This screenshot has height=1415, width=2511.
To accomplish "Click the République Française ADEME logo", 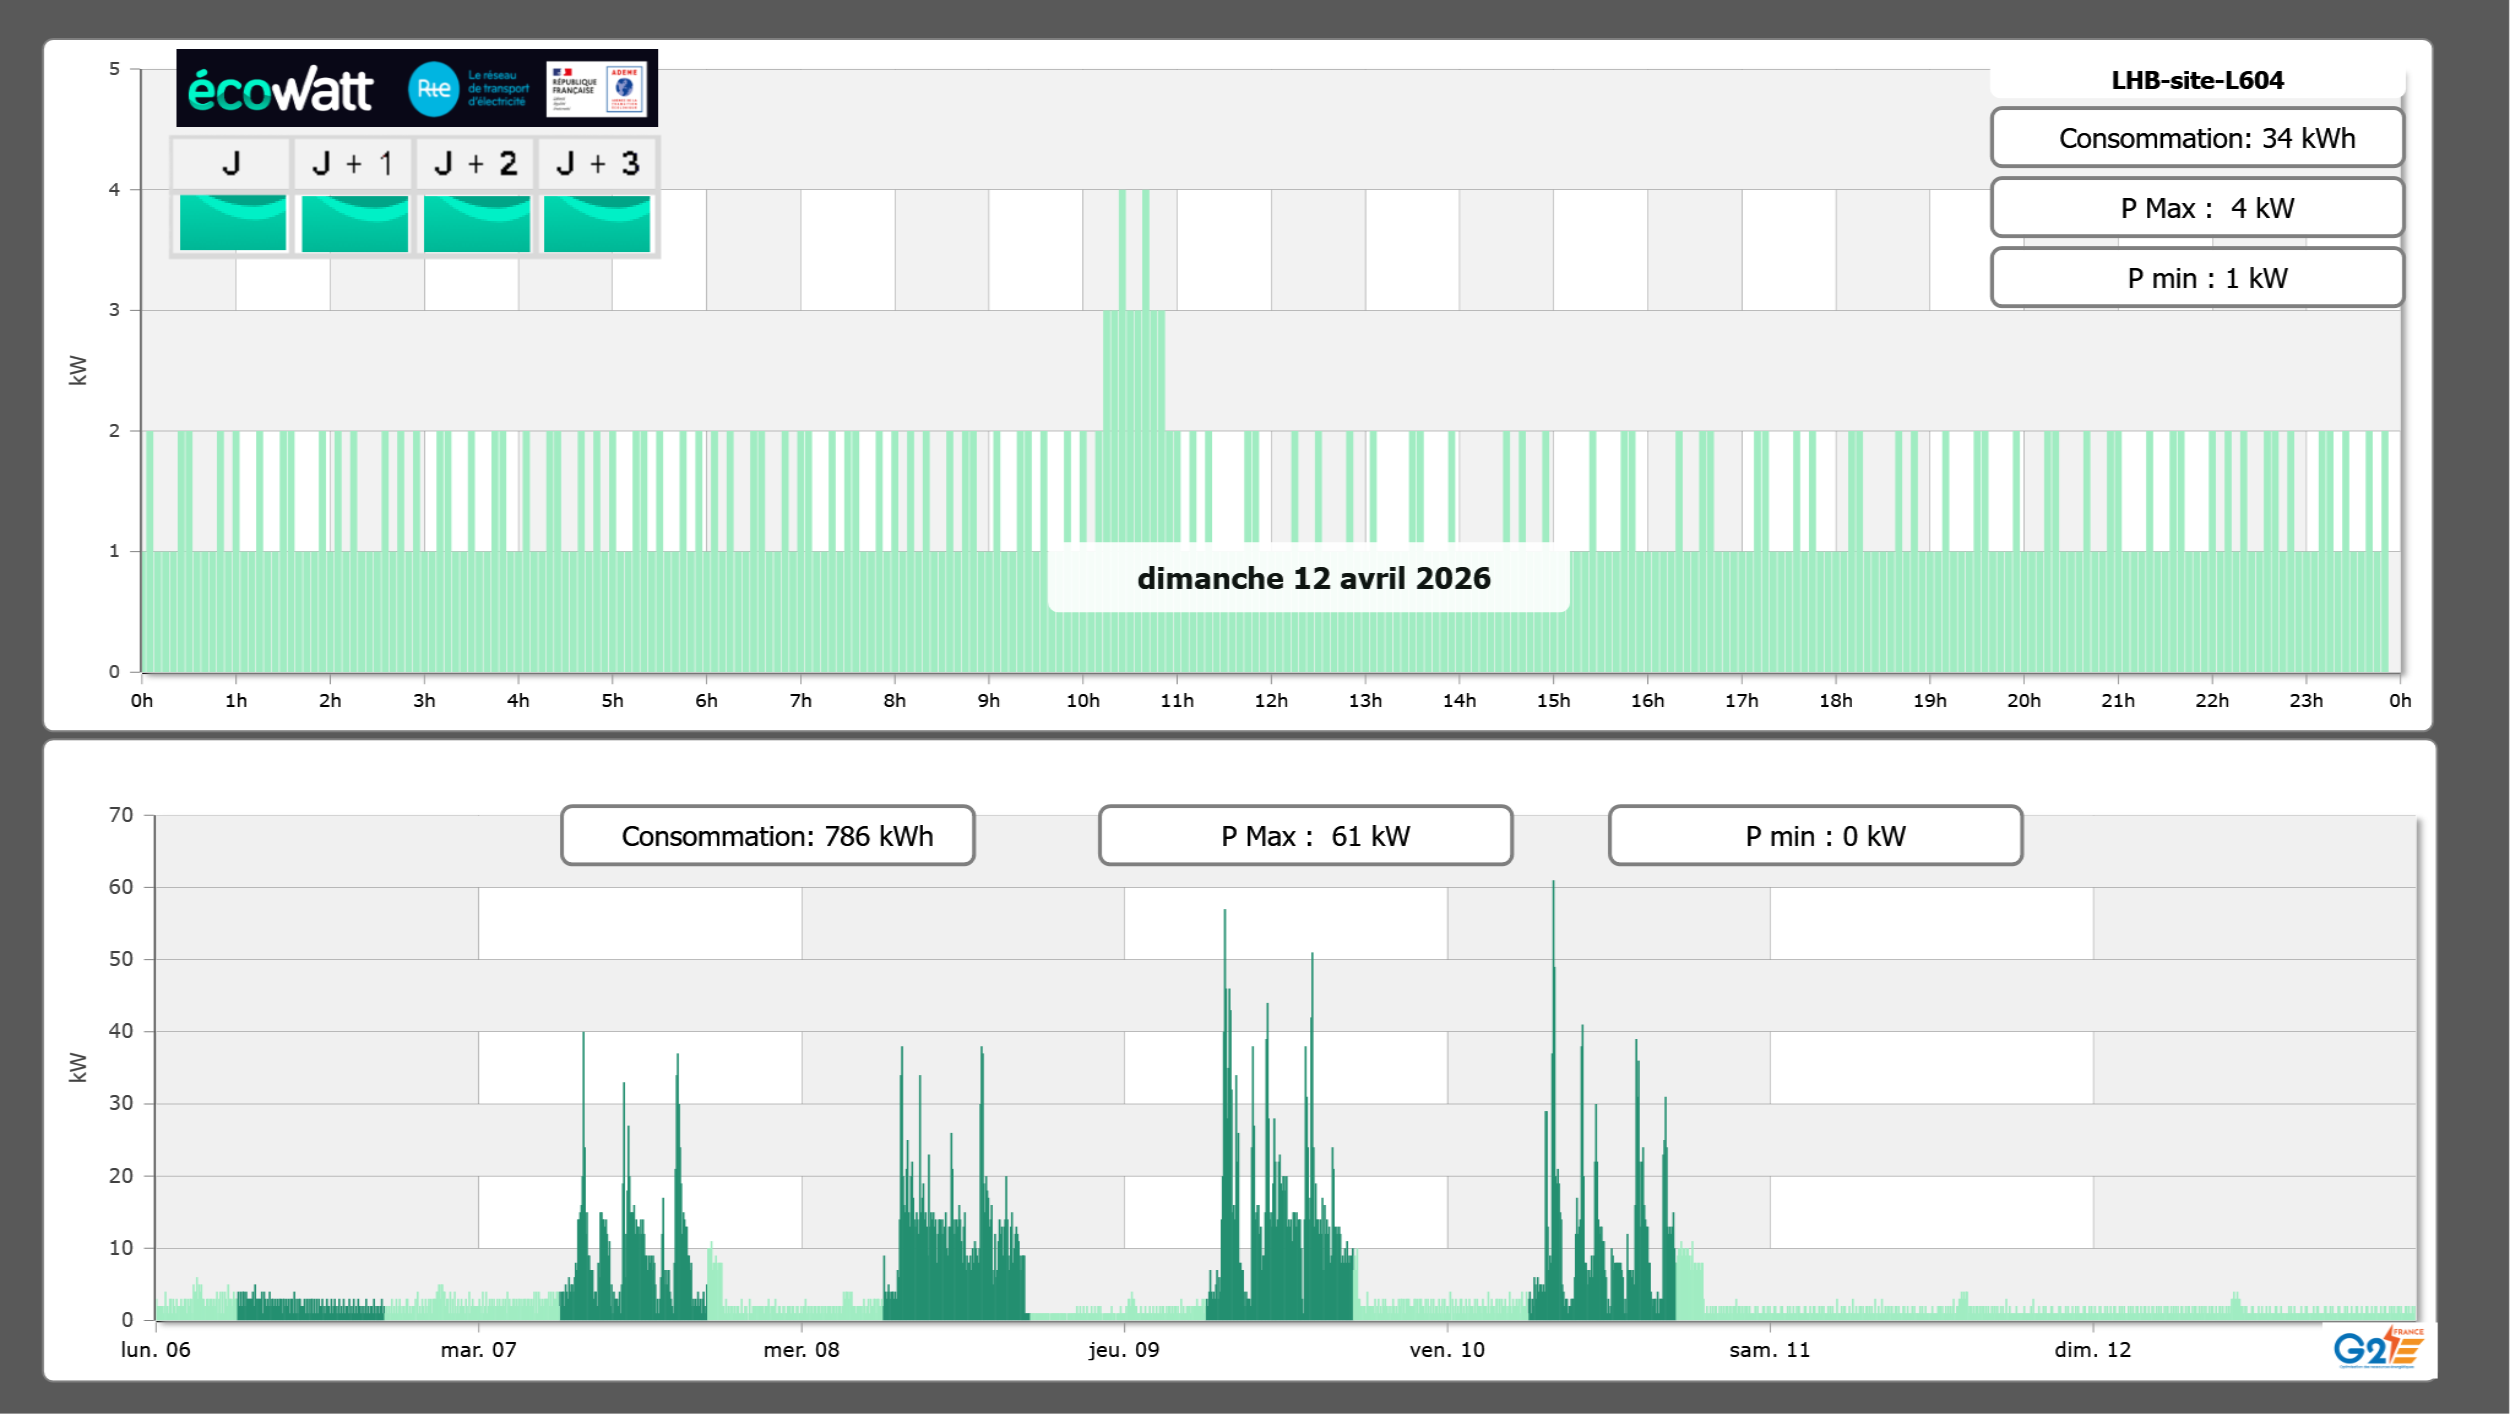I will tap(596, 89).
